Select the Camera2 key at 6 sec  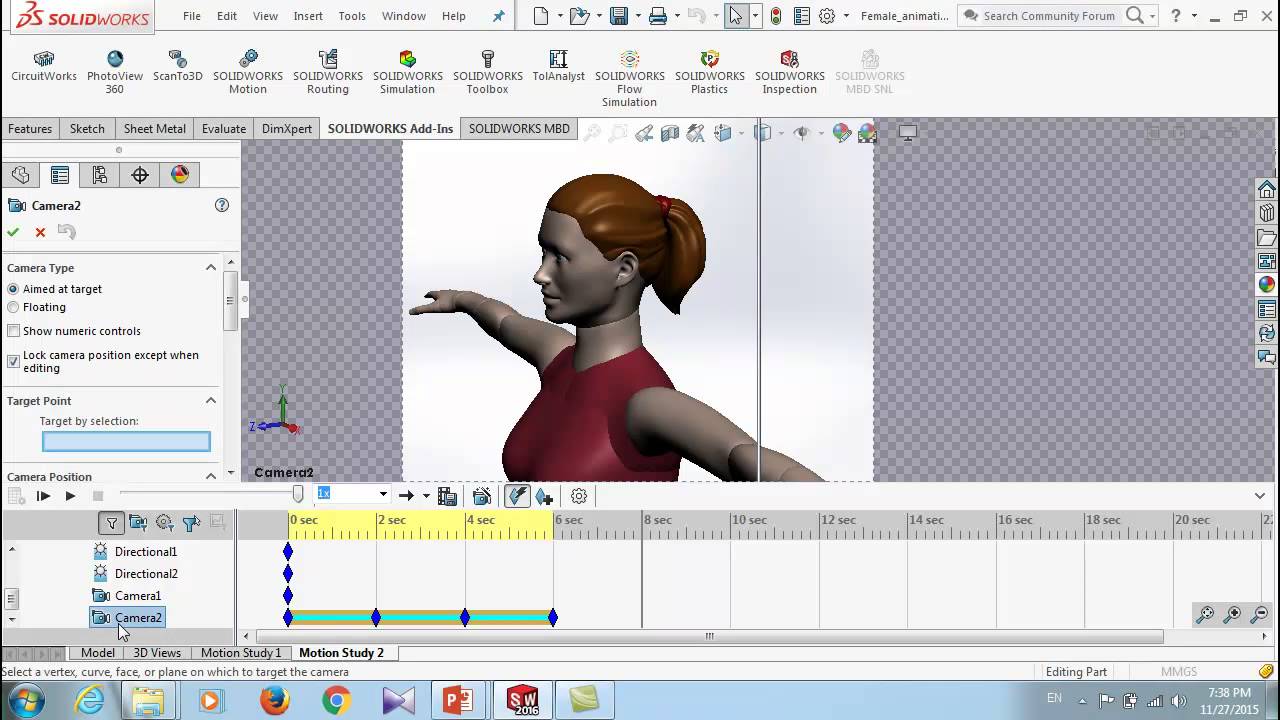[x=553, y=618]
